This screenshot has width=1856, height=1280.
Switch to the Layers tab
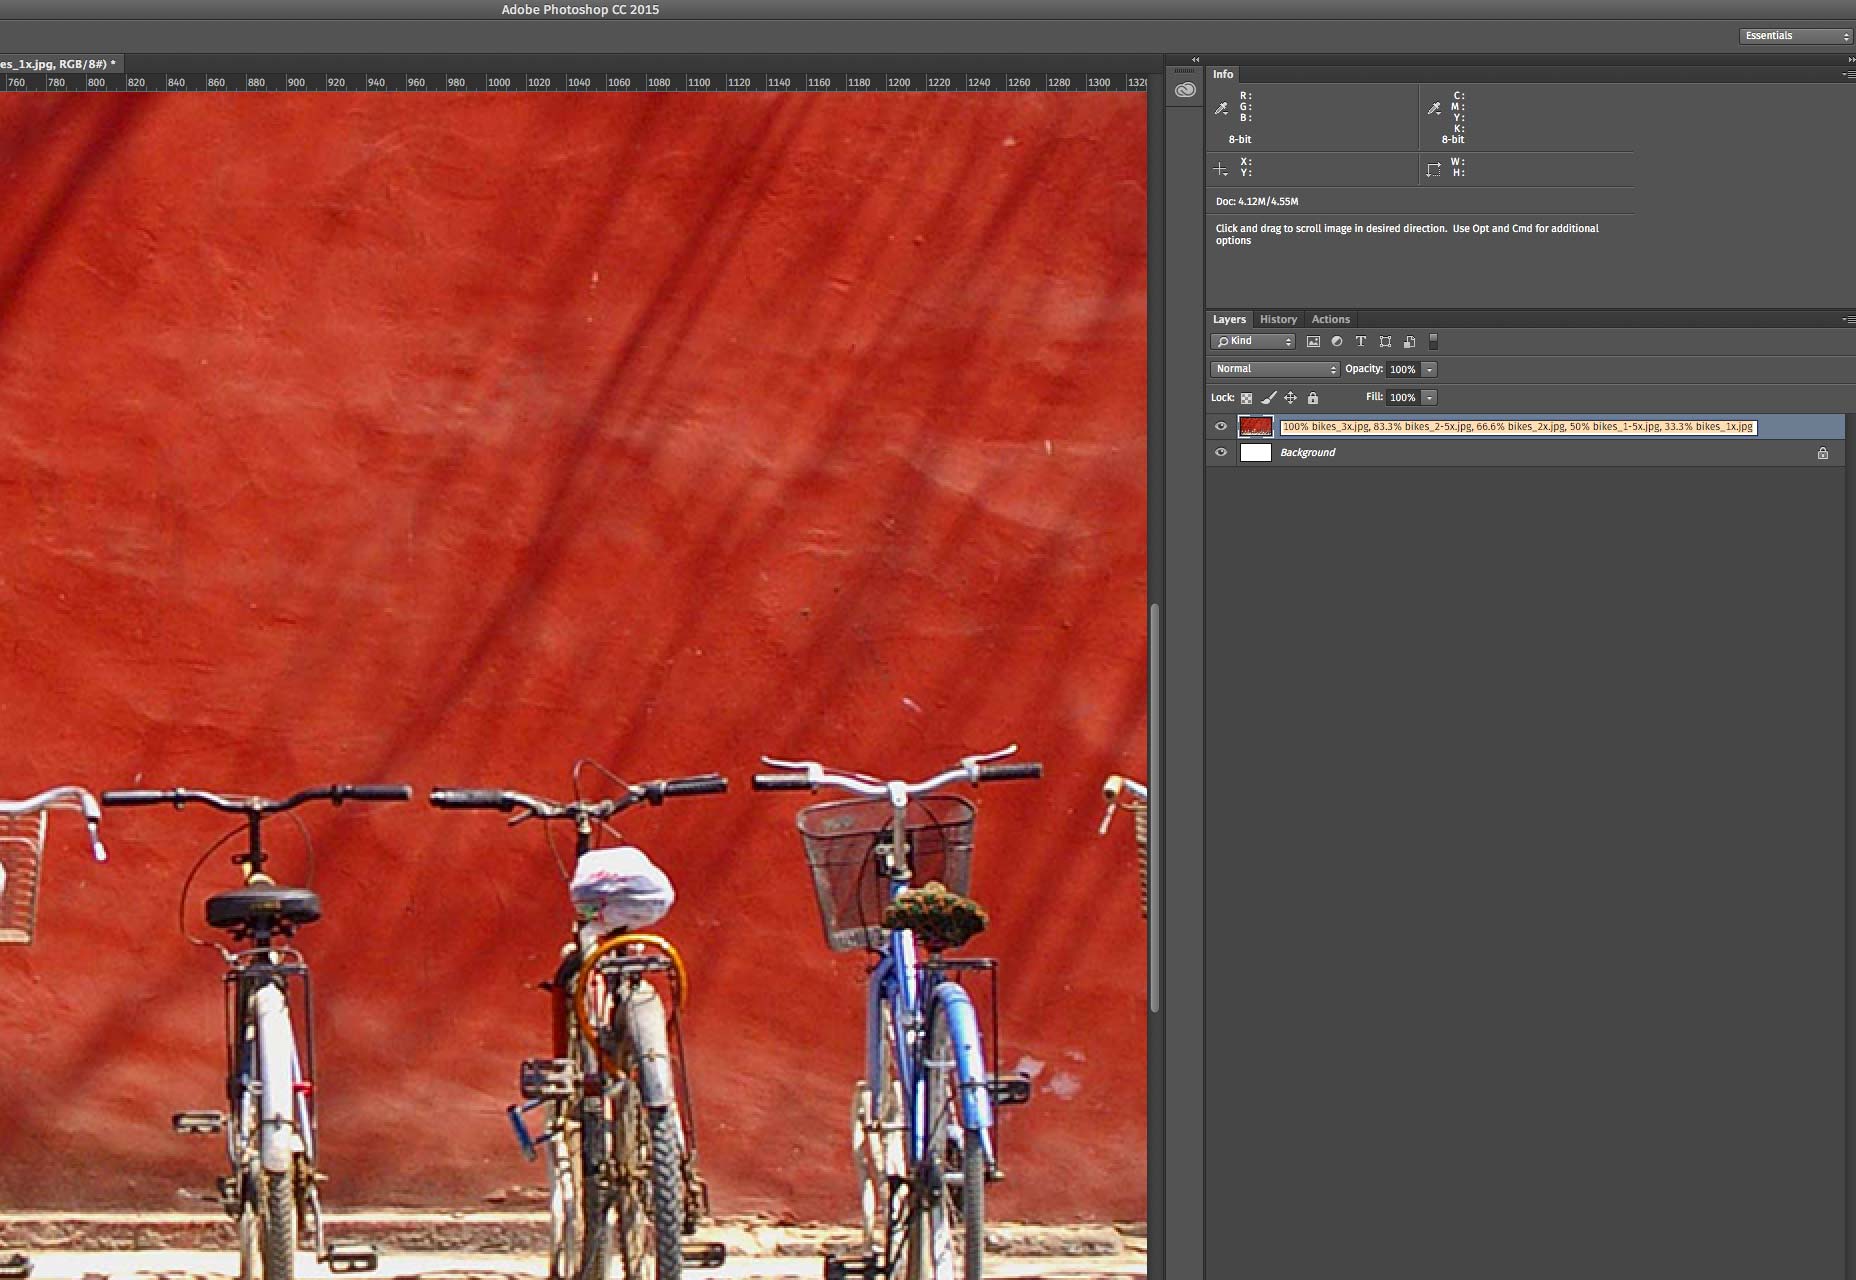point(1229,319)
